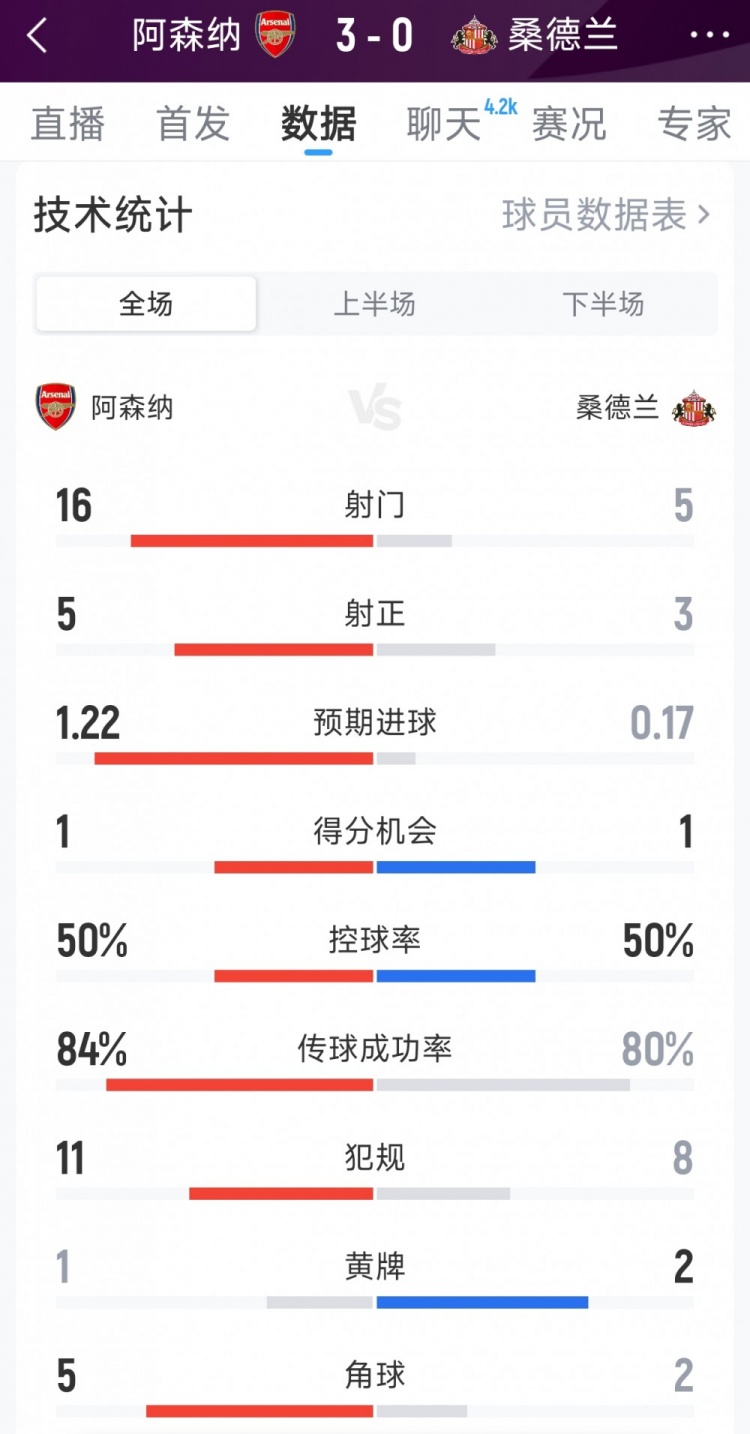Image resolution: width=750 pixels, height=1434 pixels.
Task: Tap the back arrow icon
Action: click(37, 37)
